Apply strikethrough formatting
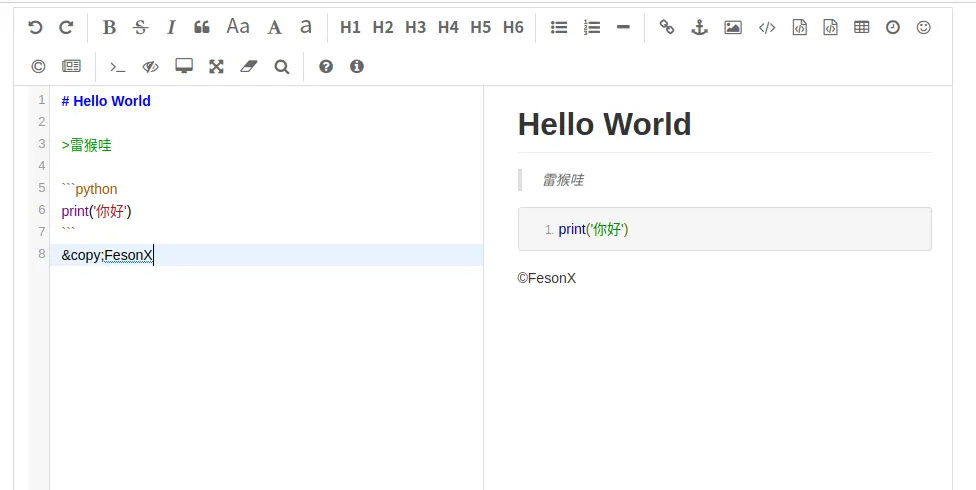The width and height of the screenshot is (976, 490). [x=141, y=27]
